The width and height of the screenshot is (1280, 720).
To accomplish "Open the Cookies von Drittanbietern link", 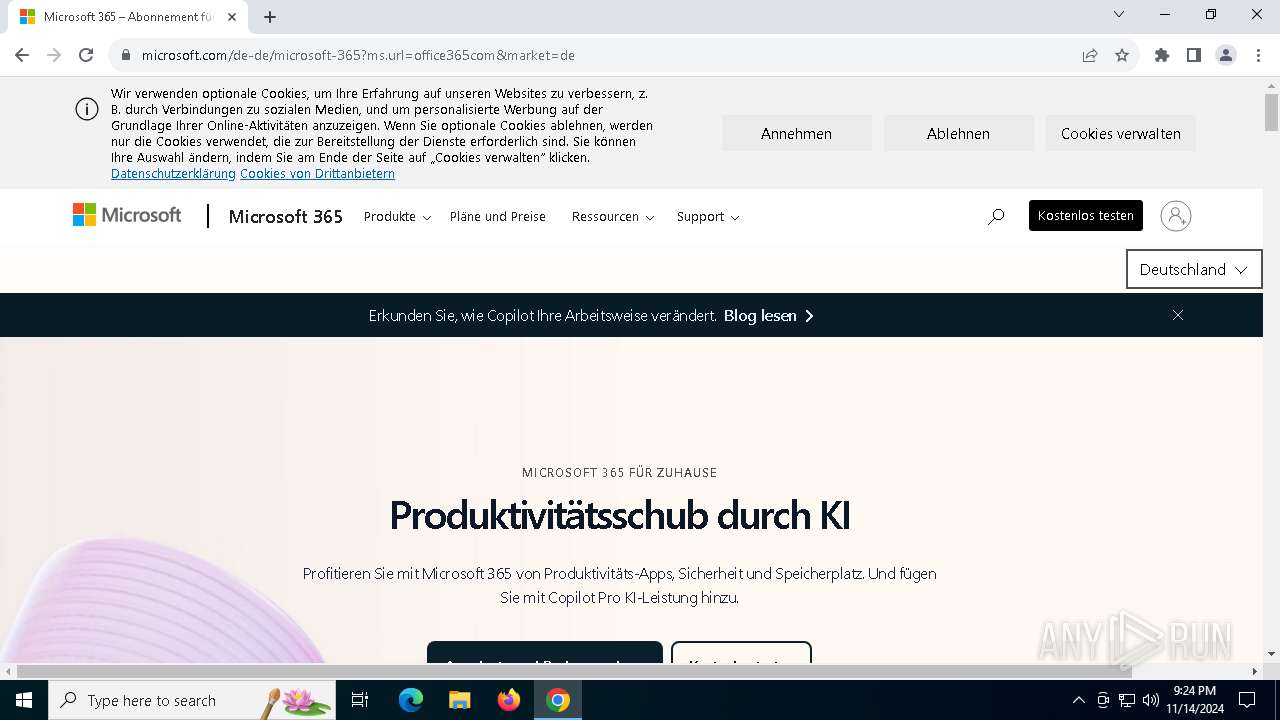I will click(317, 173).
